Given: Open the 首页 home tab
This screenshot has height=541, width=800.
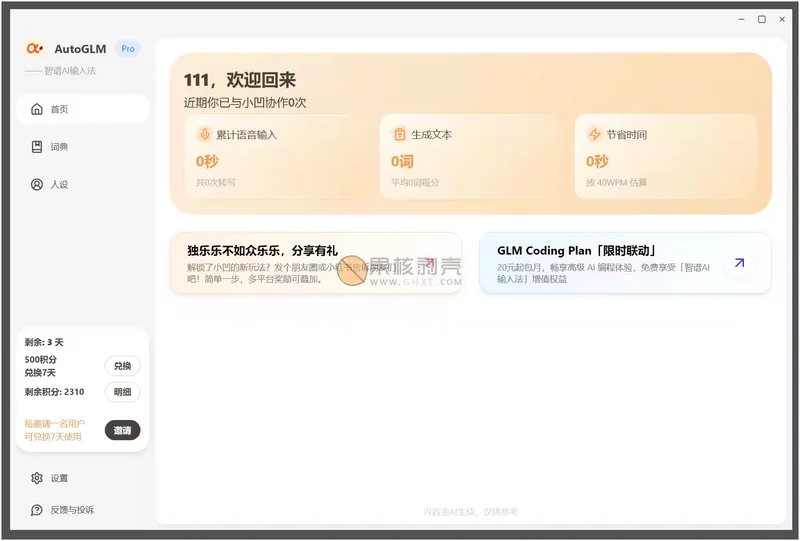Looking at the screenshot, I should pyautogui.click(x=83, y=109).
